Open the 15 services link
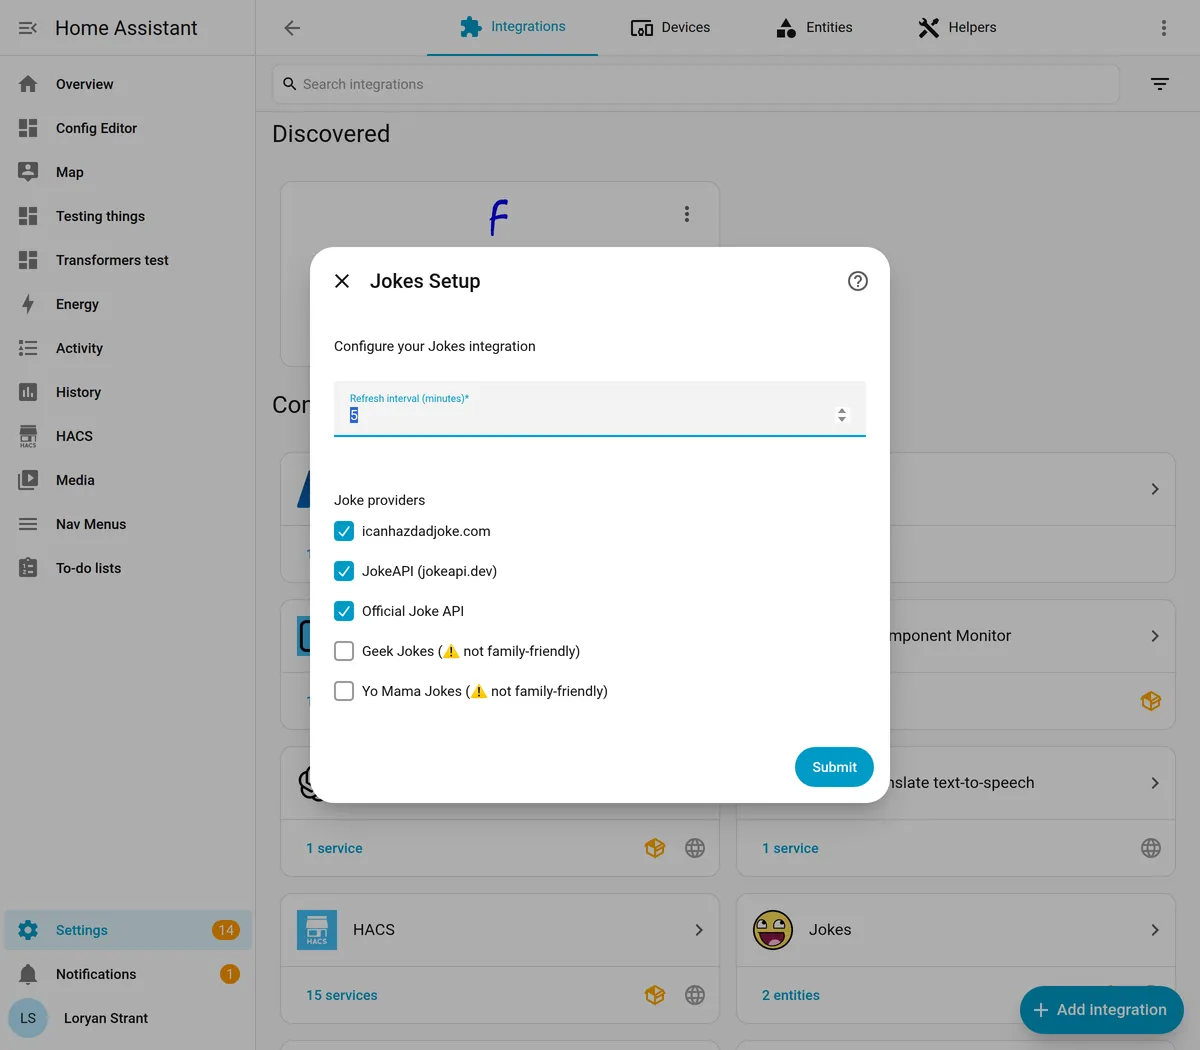The image size is (1200, 1050). click(342, 995)
